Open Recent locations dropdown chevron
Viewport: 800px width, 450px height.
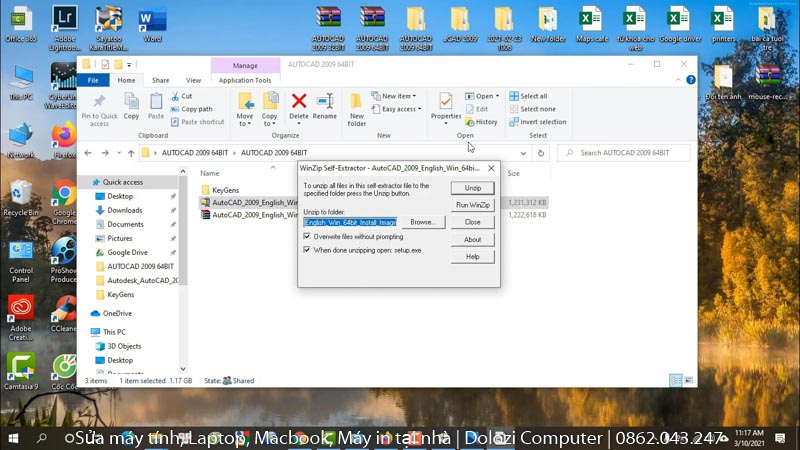point(119,153)
